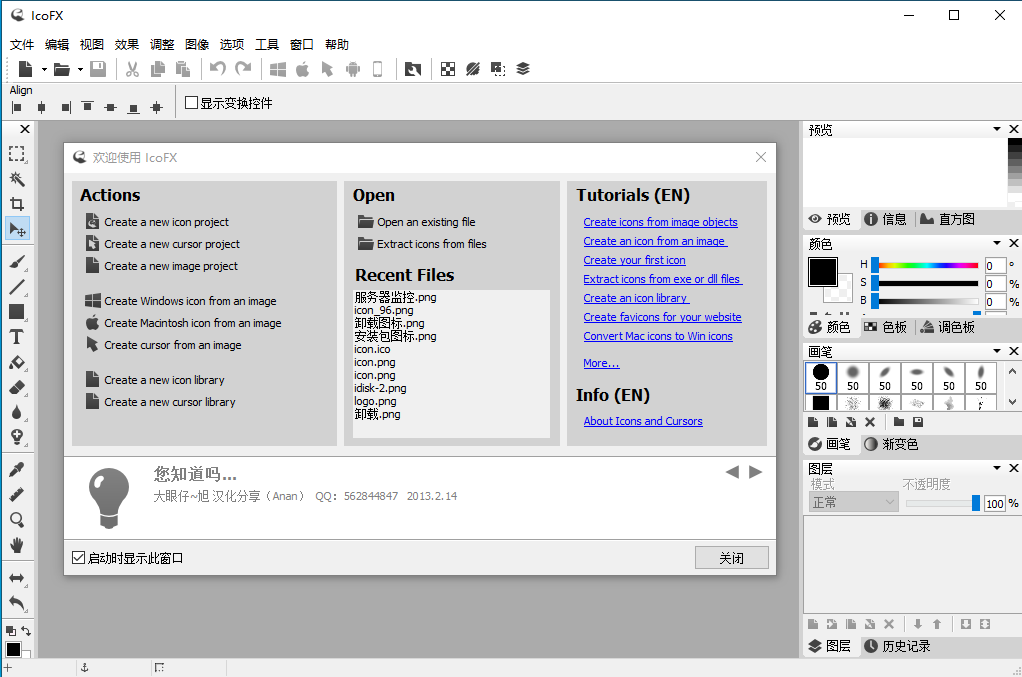
Task: Switch to the 历史记录 tab
Action: point(898,646)
